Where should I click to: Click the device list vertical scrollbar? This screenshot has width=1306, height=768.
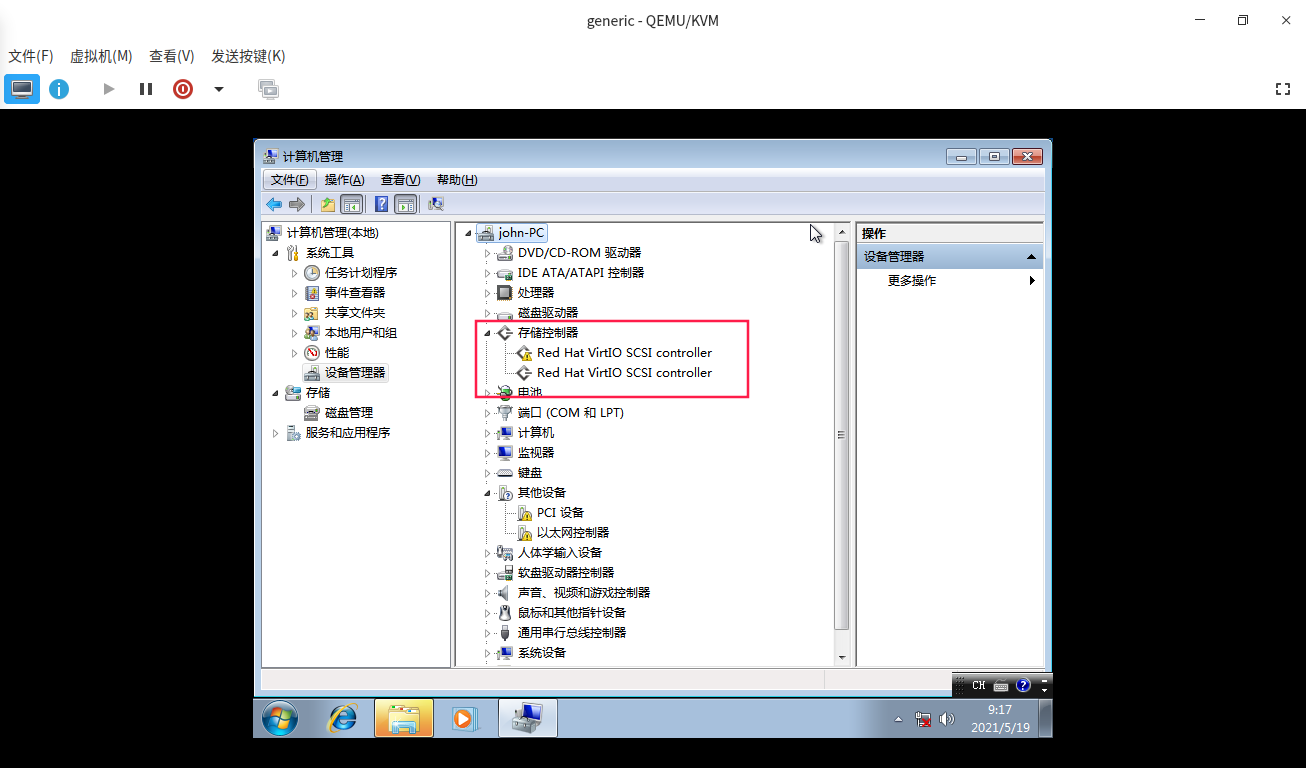[841, 435]
